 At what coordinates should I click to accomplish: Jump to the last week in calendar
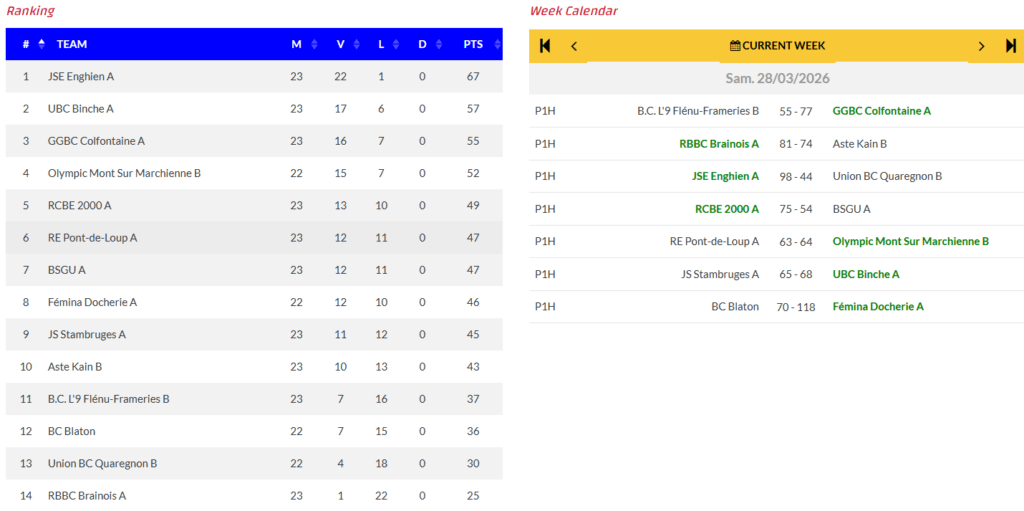(1011, 46)
